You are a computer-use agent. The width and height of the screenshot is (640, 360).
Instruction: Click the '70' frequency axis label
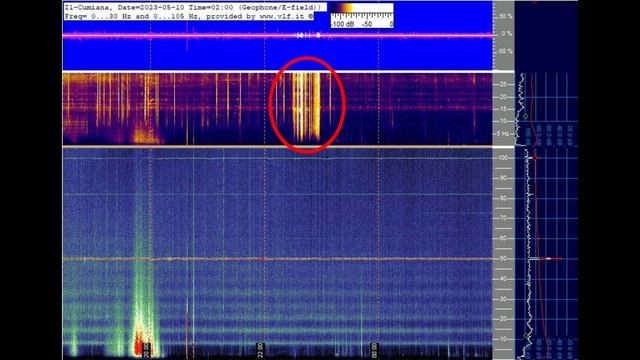503,218
